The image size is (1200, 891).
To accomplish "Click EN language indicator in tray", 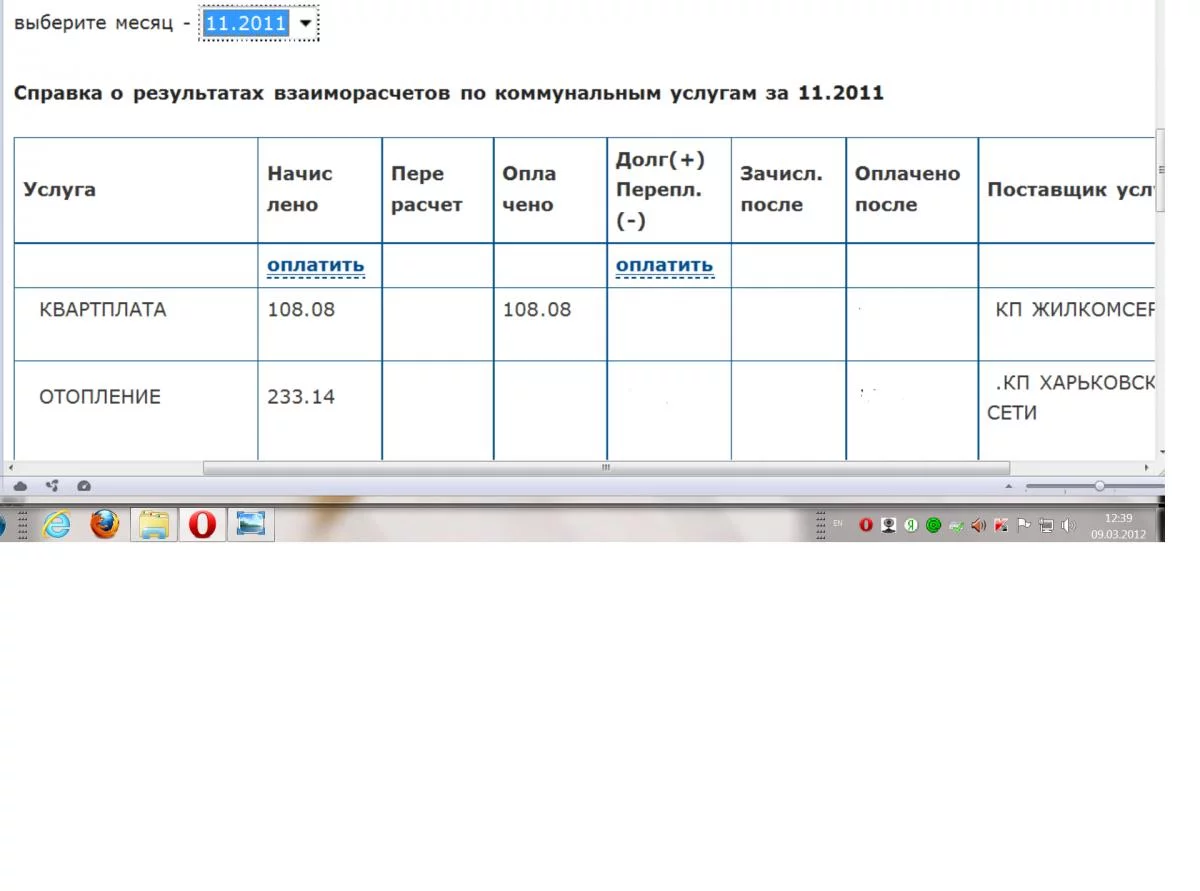I will coord(838,524).
